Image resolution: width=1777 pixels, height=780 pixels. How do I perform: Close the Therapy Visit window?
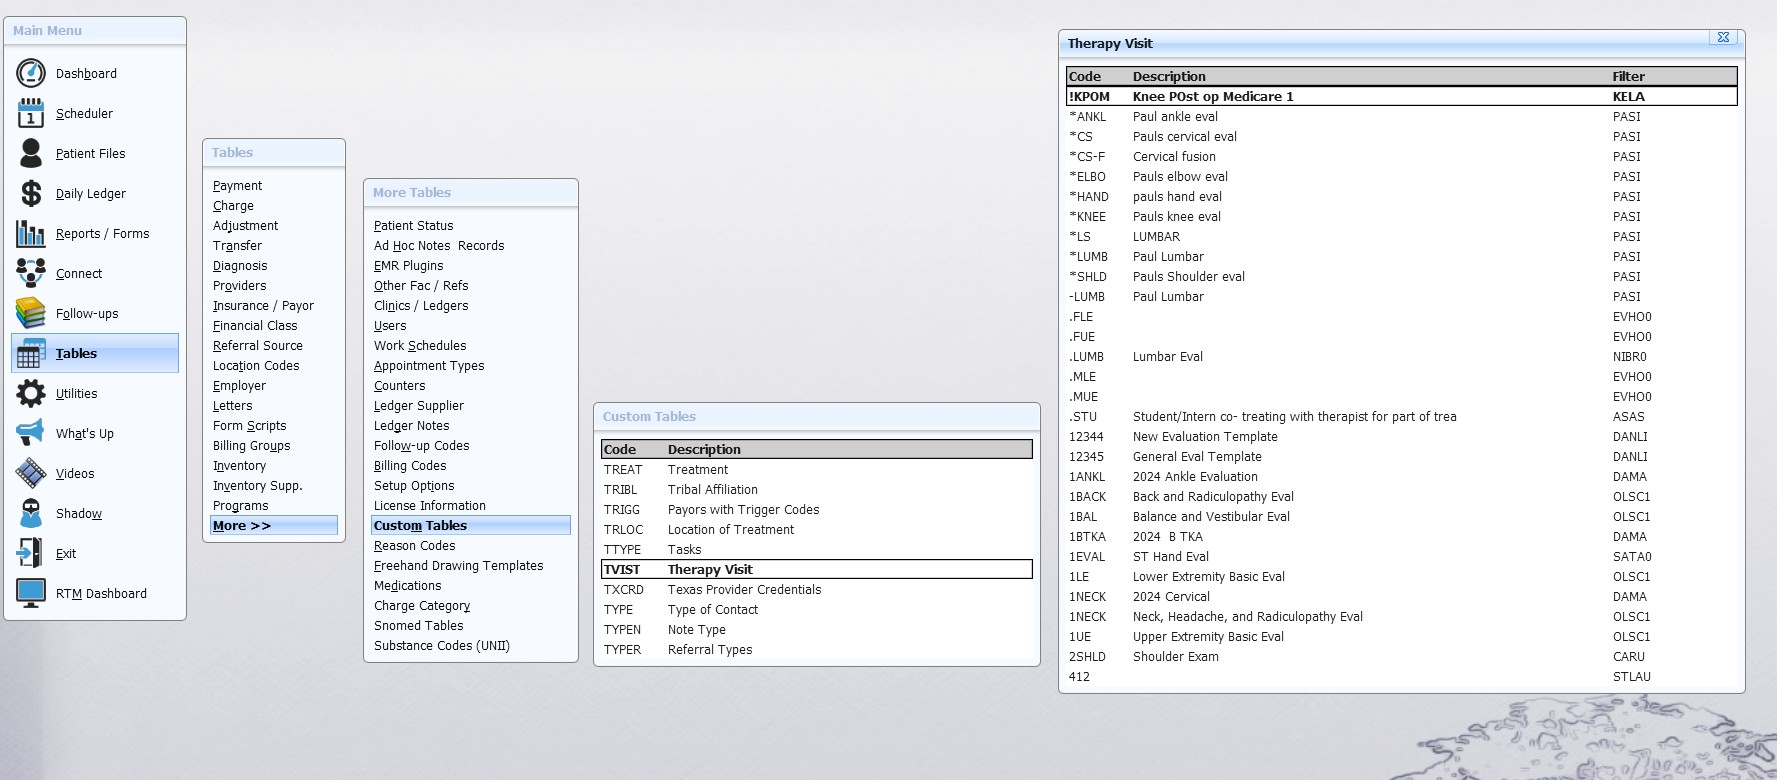[x=1723, y=37]
